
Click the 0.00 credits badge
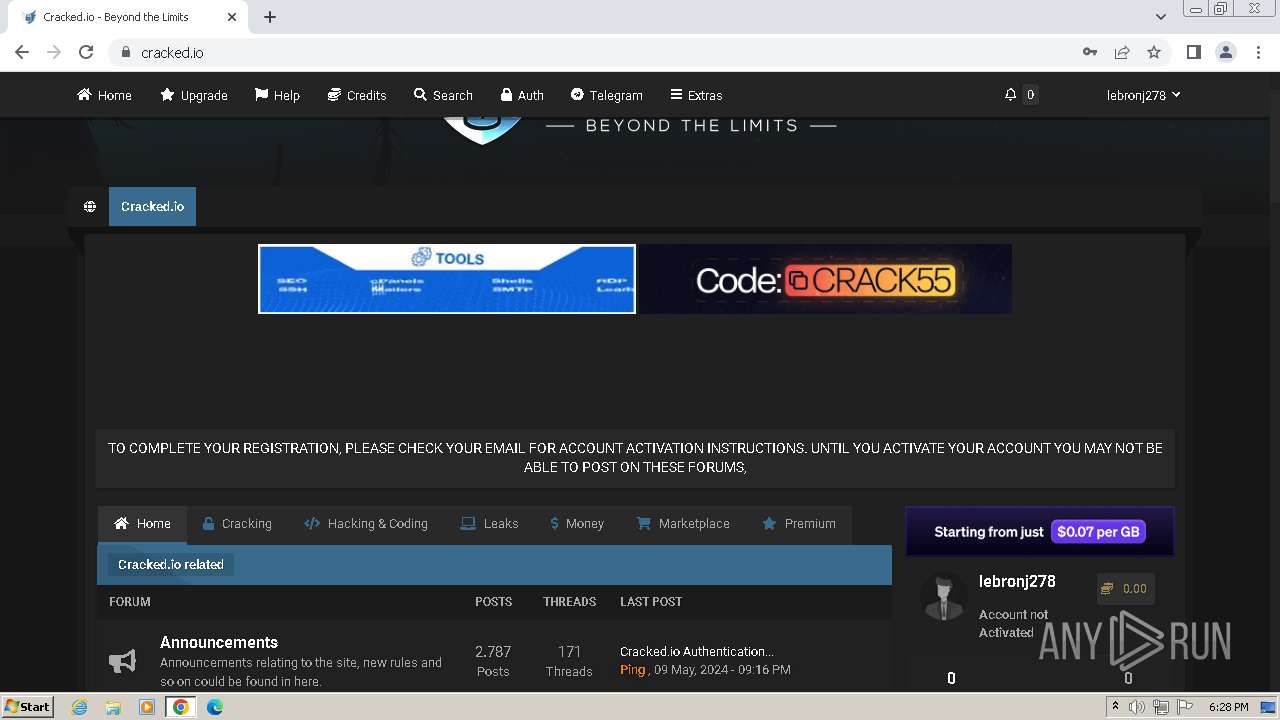(x=1125, y=589)
